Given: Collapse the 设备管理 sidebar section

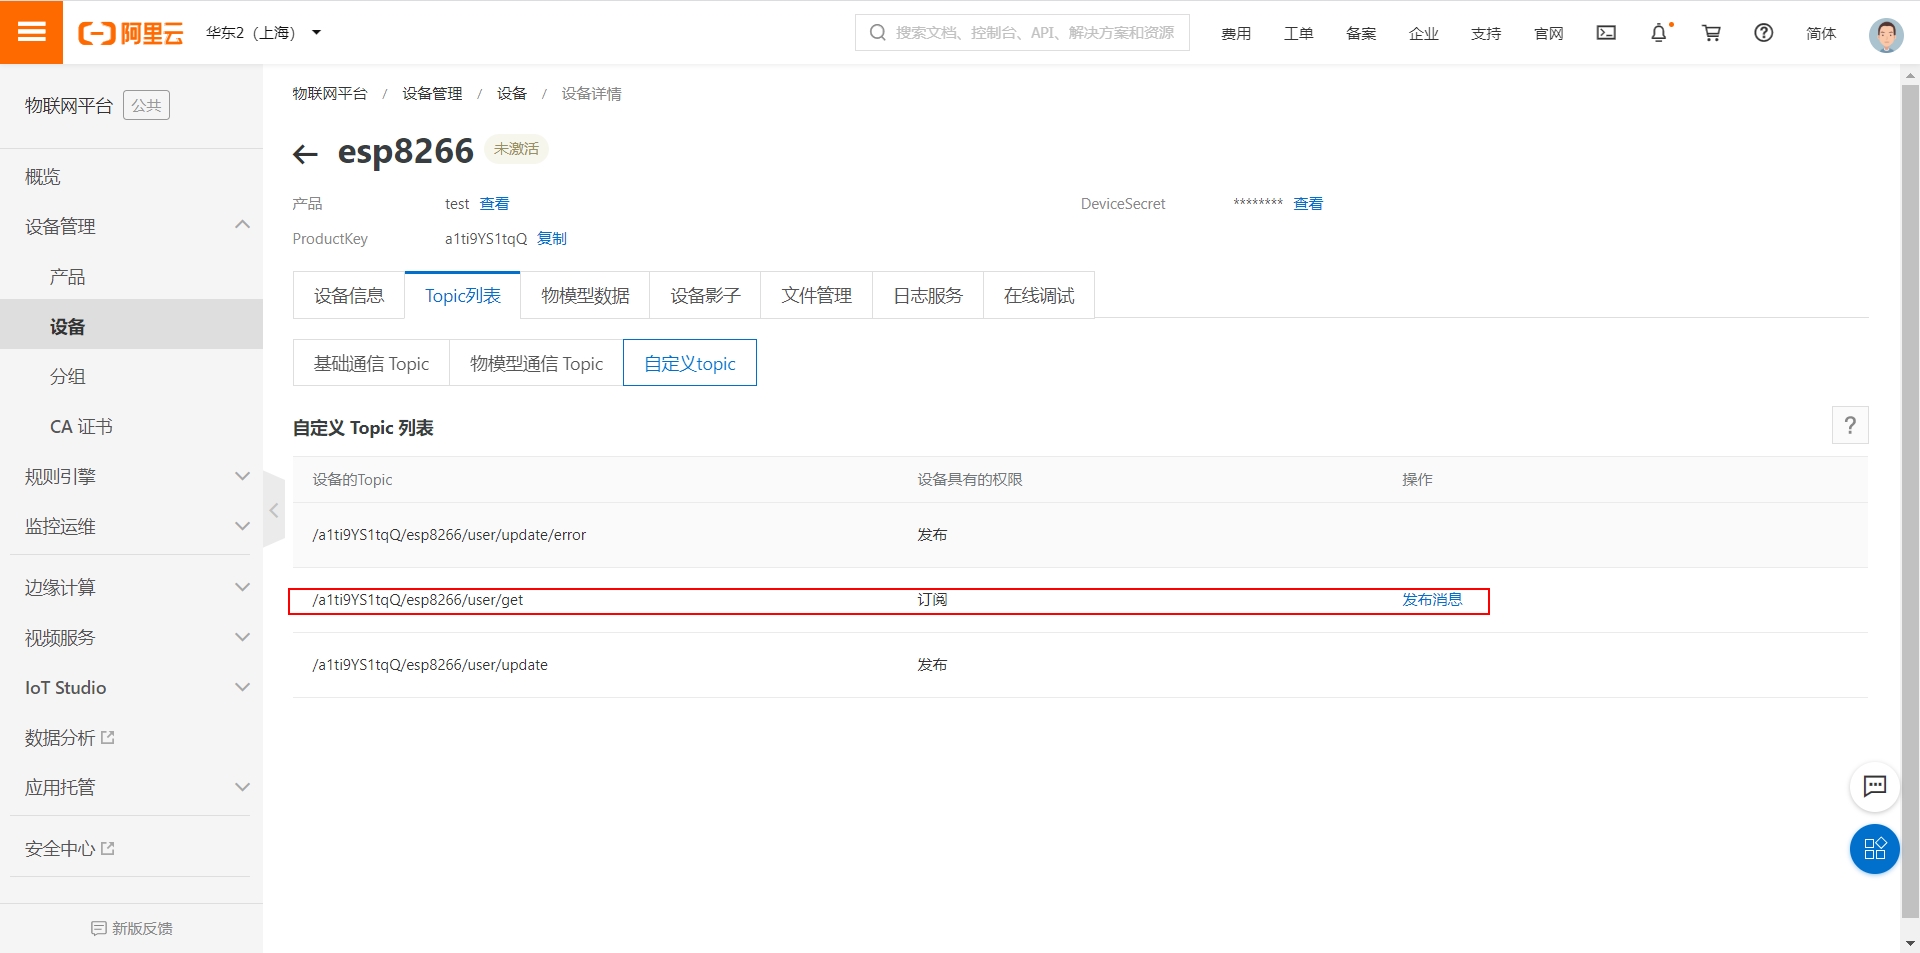Looking at the screenshot, I should (131, 226).
